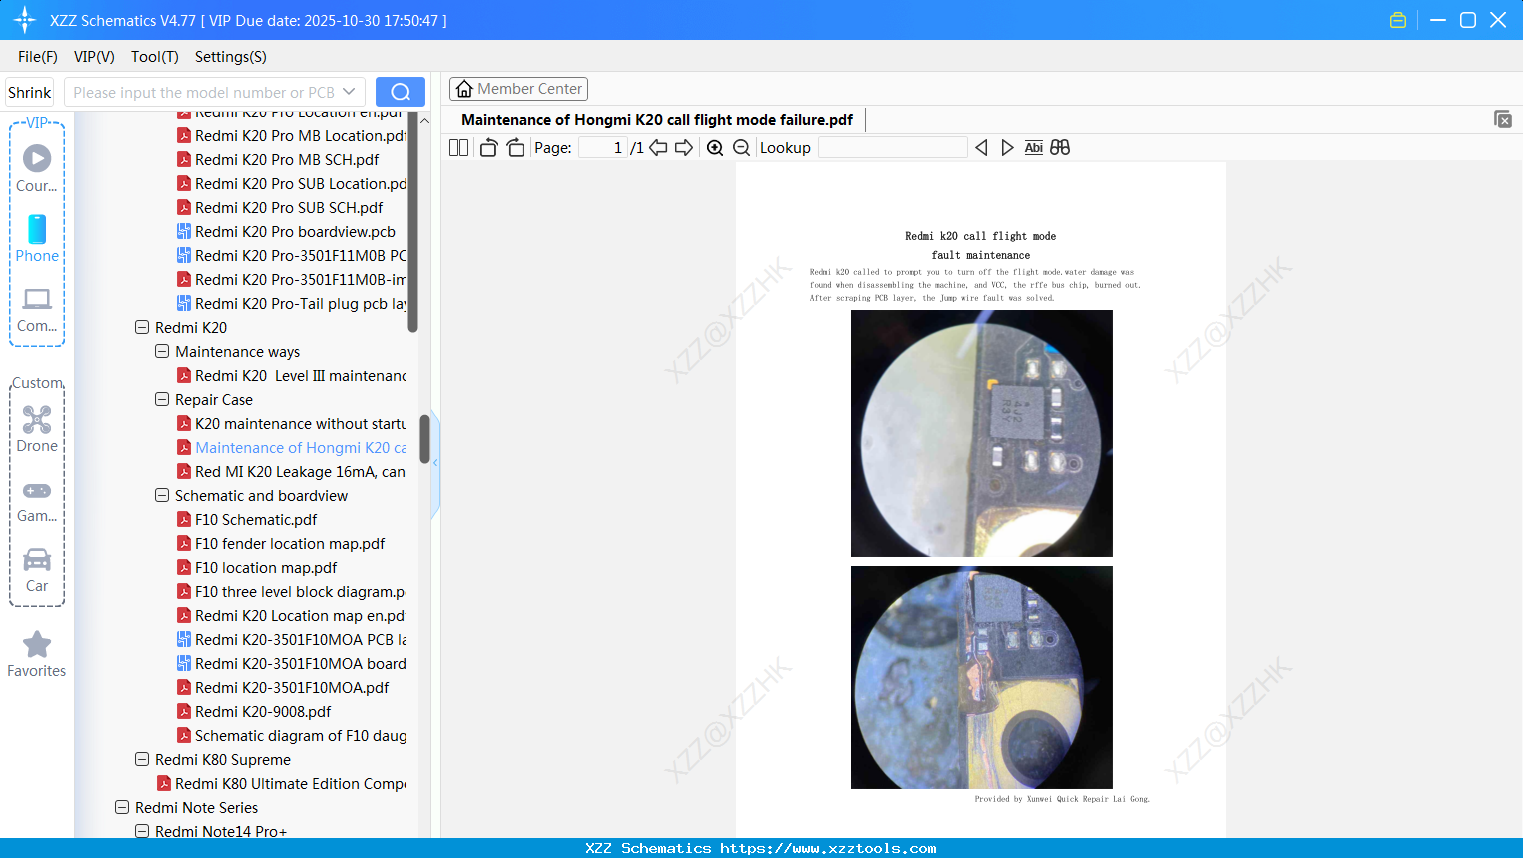Collapse the left tree panel handle
This screenshot has height=858, width=1523.
click(435, 463)
